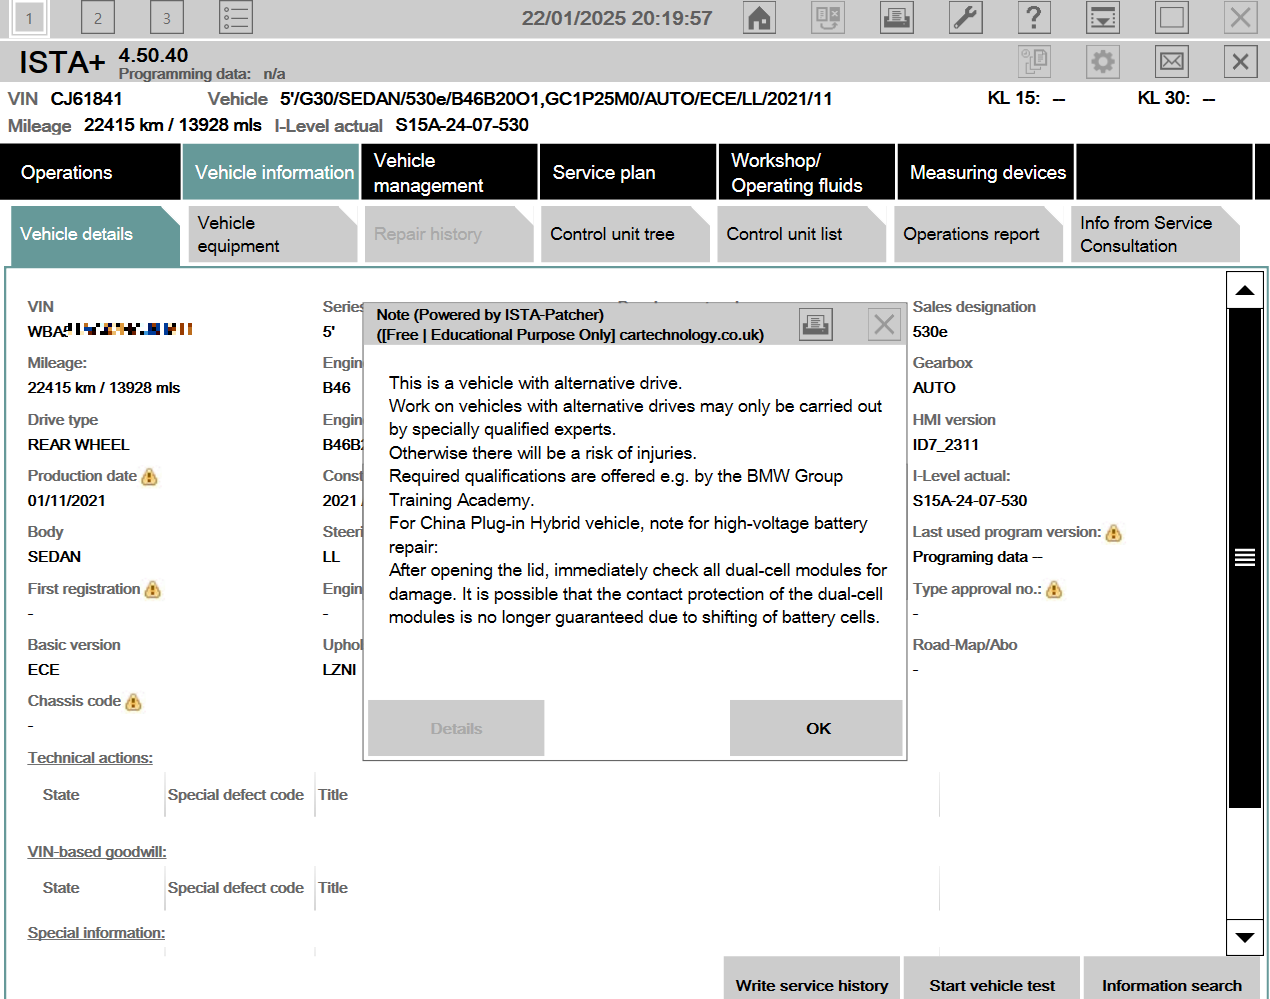
Task: Select session tab number 3
Action: click(x=167, y=17)
